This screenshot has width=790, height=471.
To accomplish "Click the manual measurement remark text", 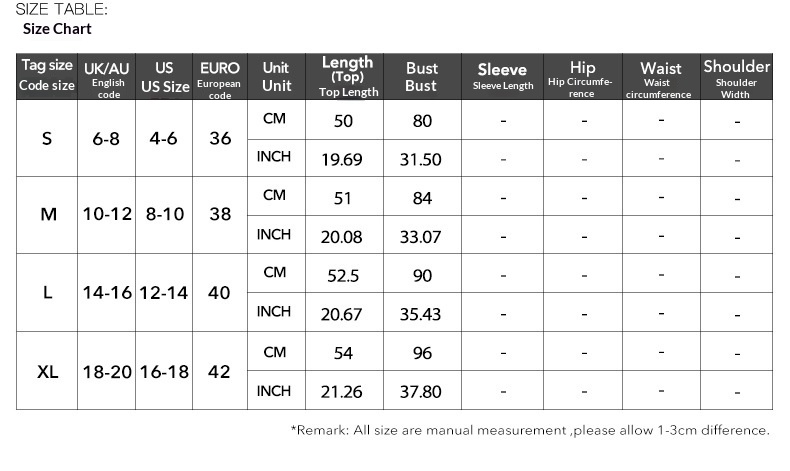I will pos(530,431).
